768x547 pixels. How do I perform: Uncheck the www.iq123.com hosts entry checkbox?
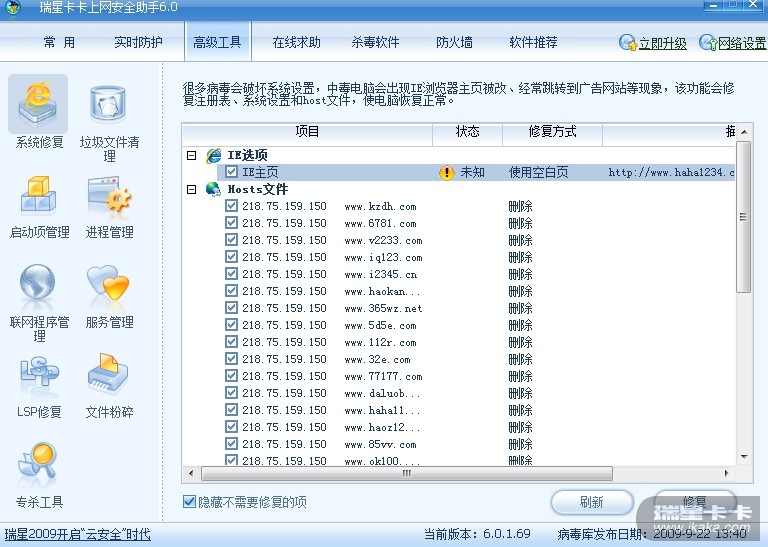tap(231, 257)
